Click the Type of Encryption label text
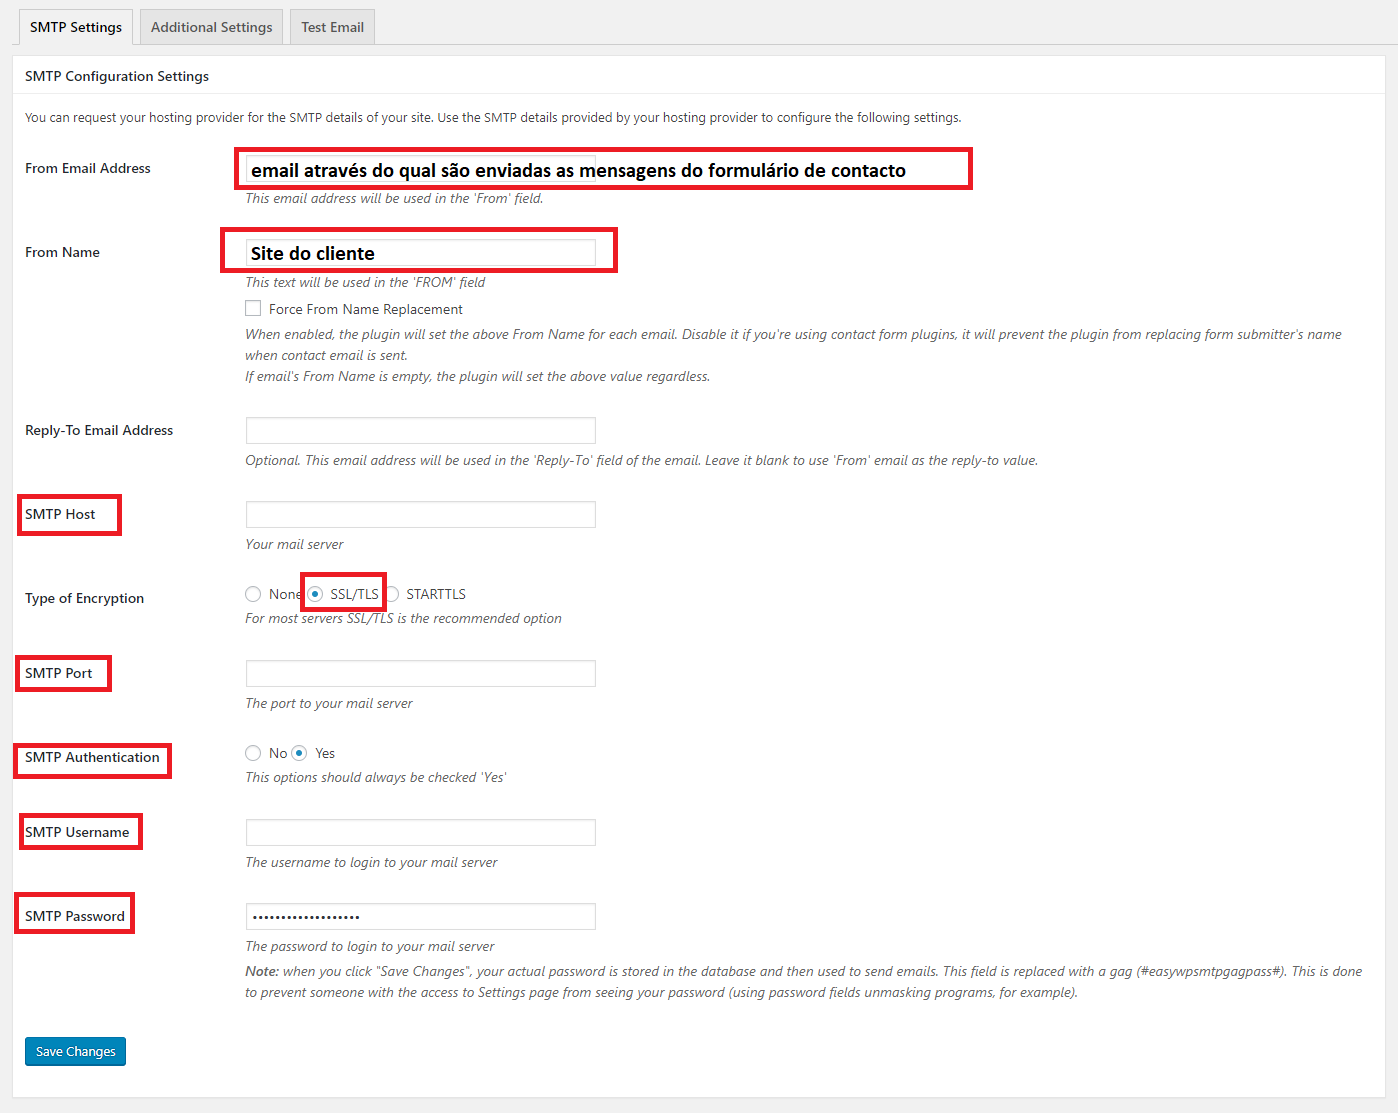The width and height of the screenshot is (1398, 1113). [84, 598]
